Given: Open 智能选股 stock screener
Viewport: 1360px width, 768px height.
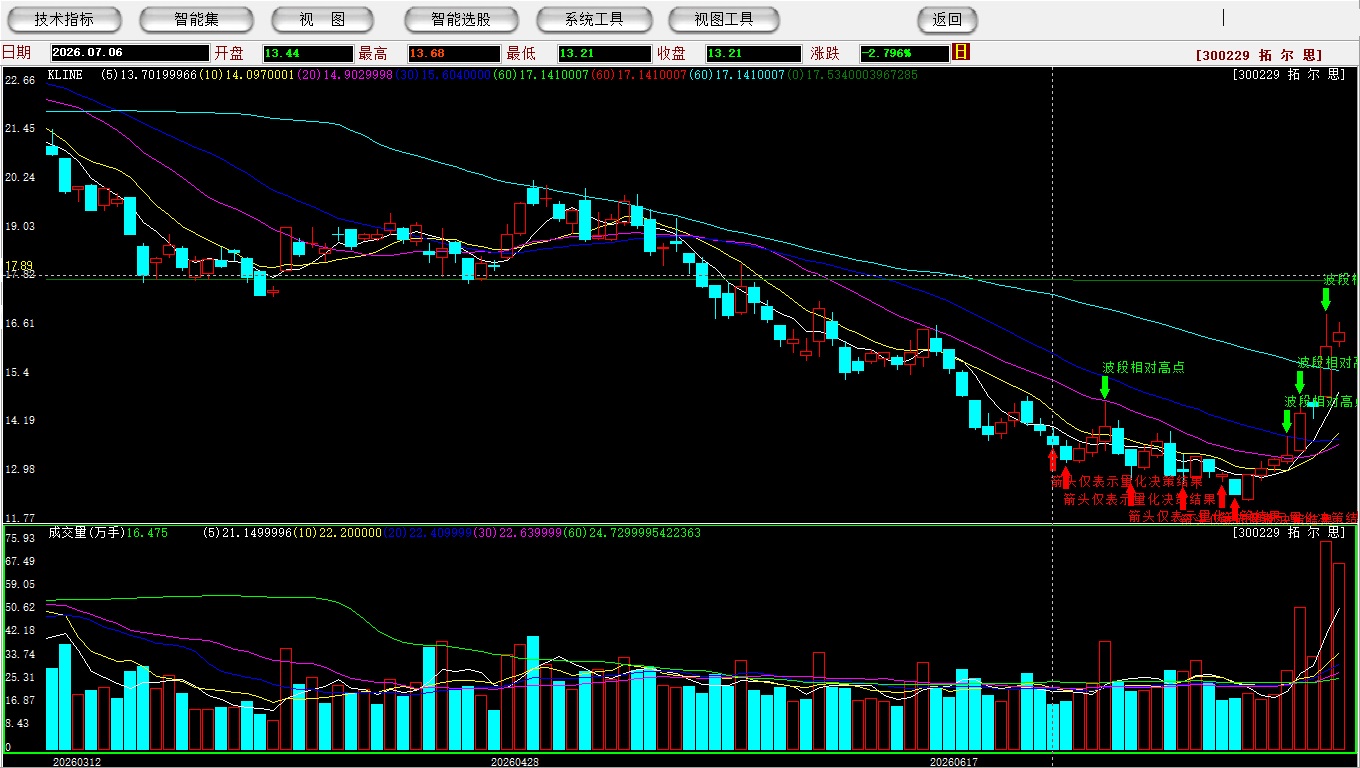Looking at the screenshot, I should tap(461, 19).
